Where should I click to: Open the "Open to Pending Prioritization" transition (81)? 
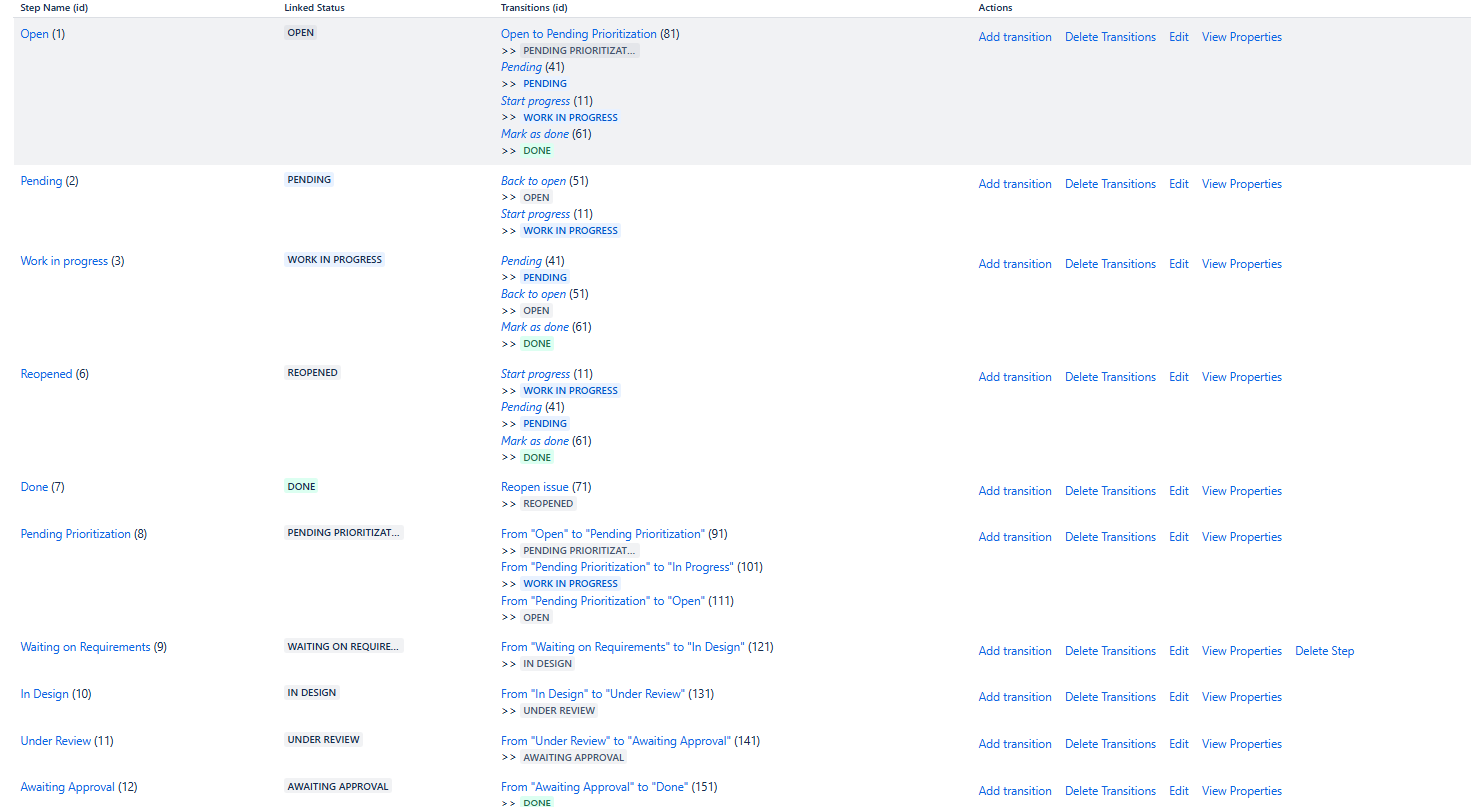click(579, 34)
